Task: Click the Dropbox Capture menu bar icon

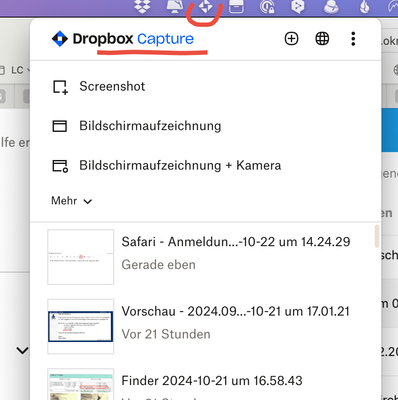Action: pos(206,7)
